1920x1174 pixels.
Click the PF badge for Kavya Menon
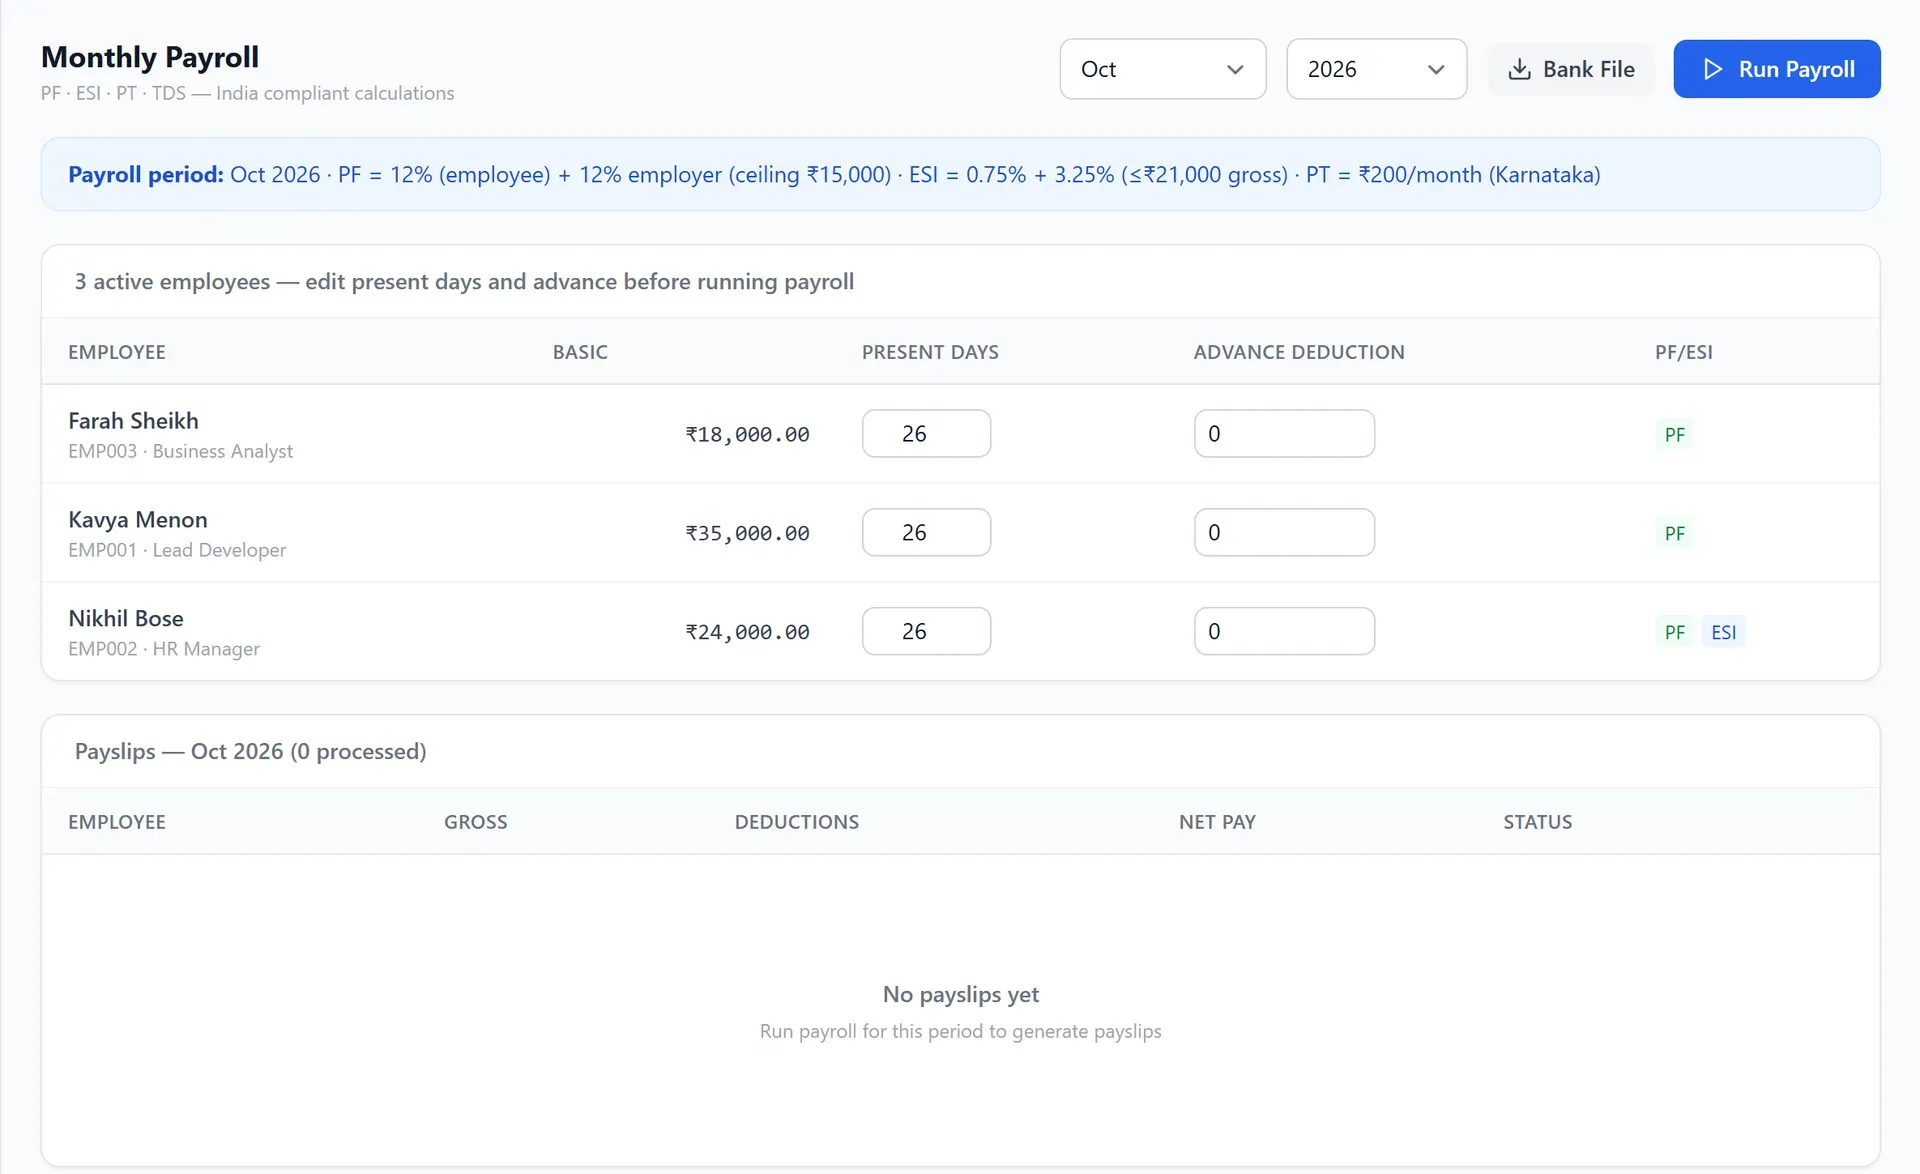pyautogui.click(x=1675, y=533)
